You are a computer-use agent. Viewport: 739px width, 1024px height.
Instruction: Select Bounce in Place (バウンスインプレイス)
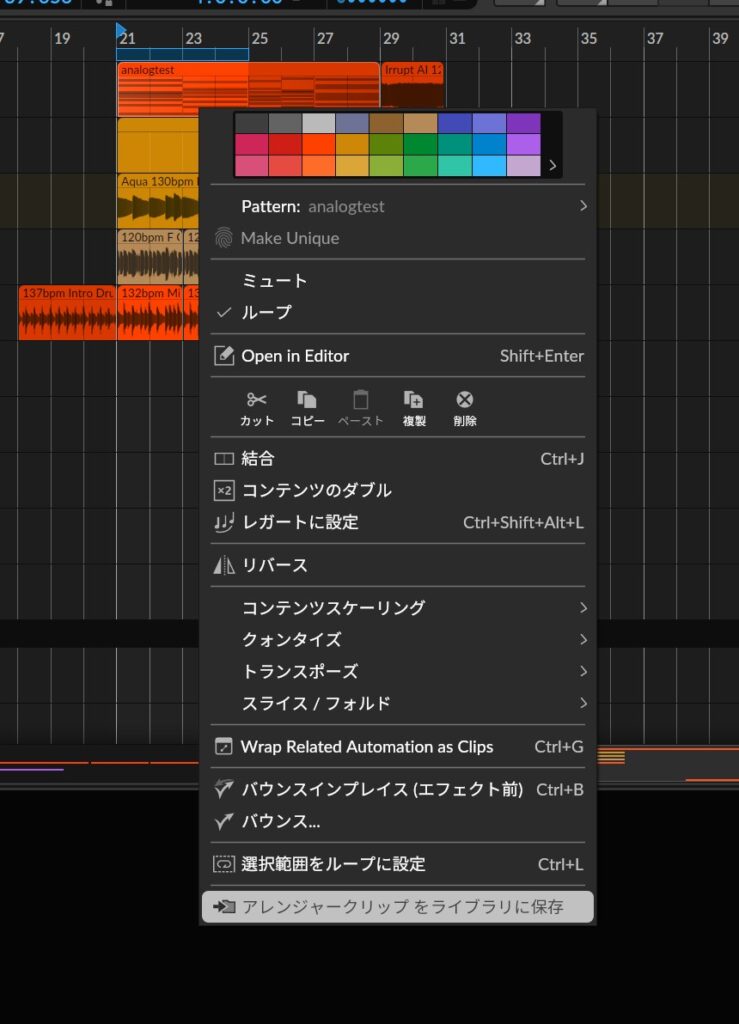382,790
